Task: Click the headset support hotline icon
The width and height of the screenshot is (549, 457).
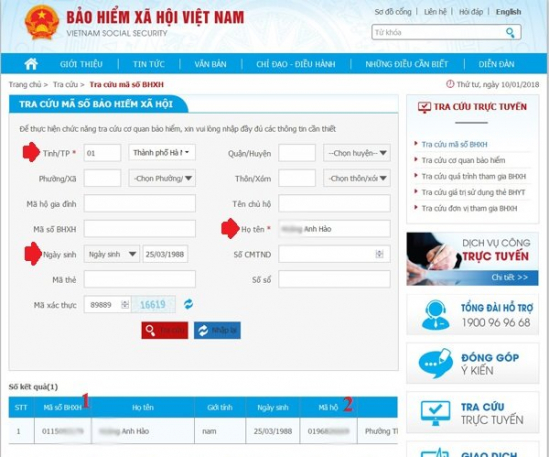Action: [435, 315]
